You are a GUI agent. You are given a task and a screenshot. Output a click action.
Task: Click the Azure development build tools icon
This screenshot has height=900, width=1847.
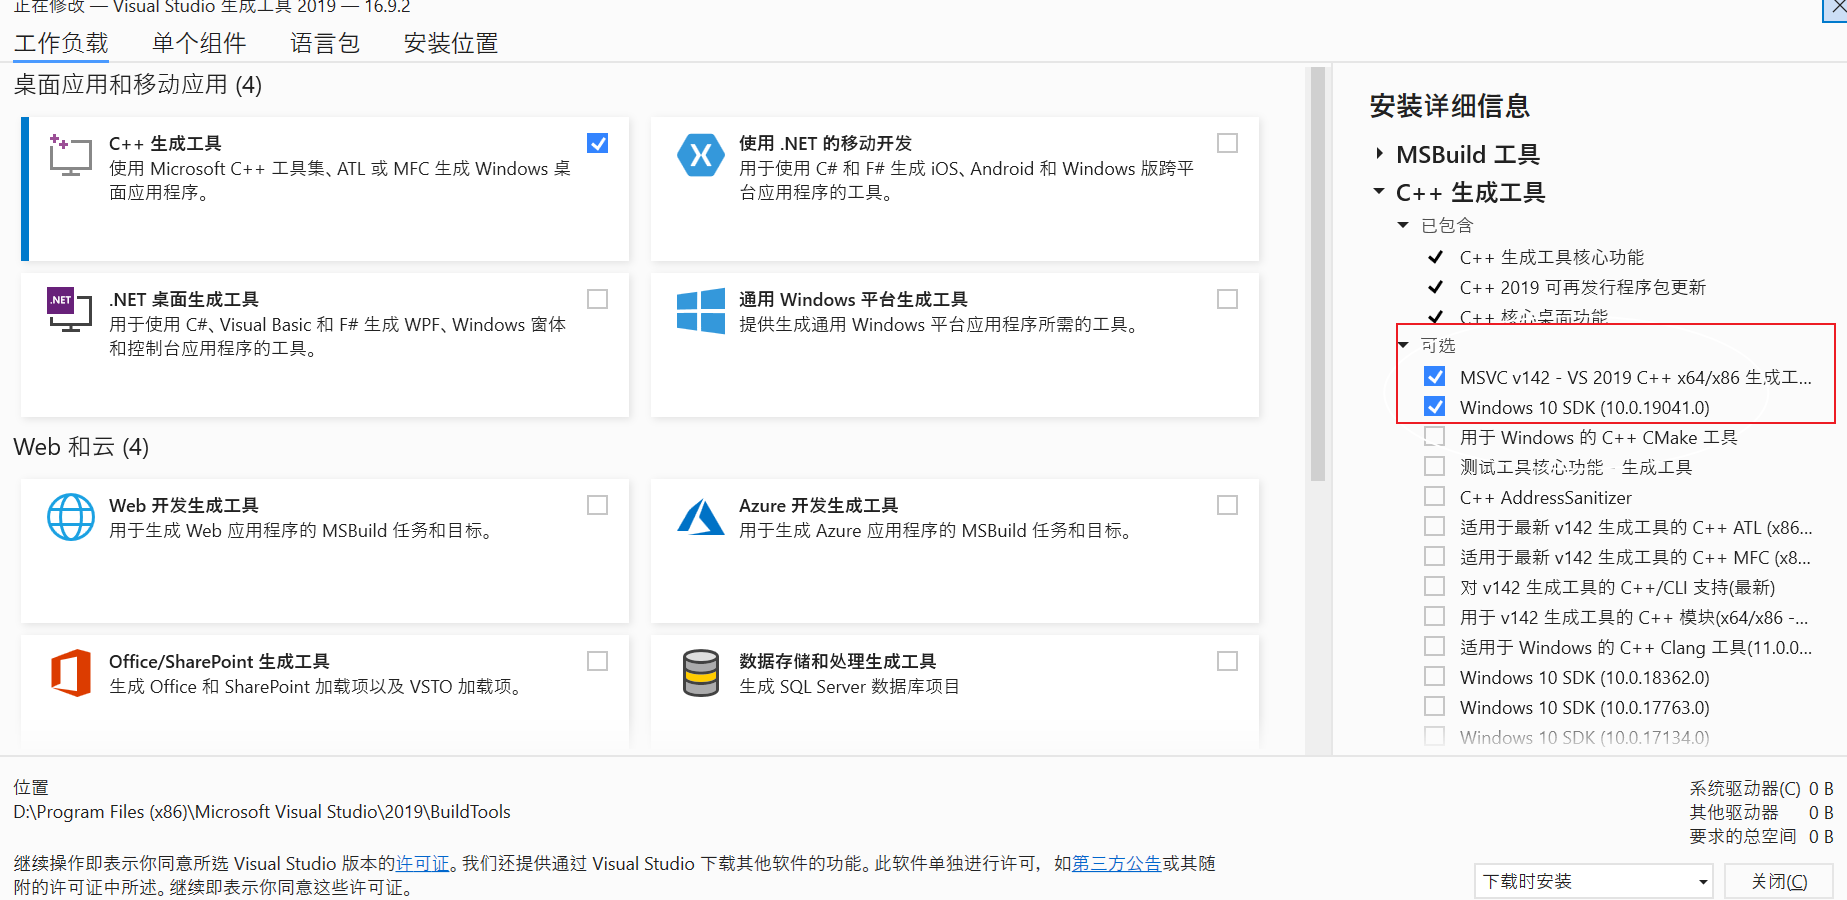click(x=700, y=517)
